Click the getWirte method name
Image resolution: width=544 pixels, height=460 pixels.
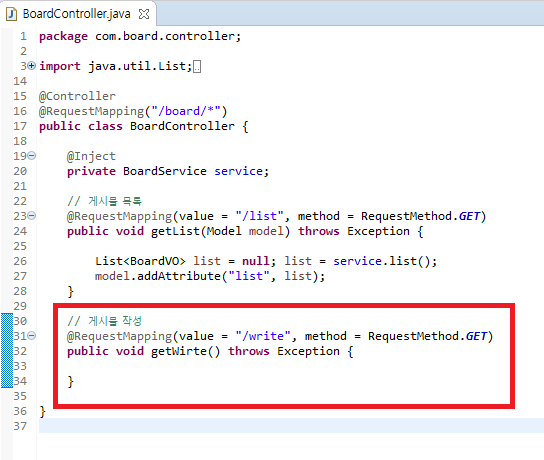[179, 351]
